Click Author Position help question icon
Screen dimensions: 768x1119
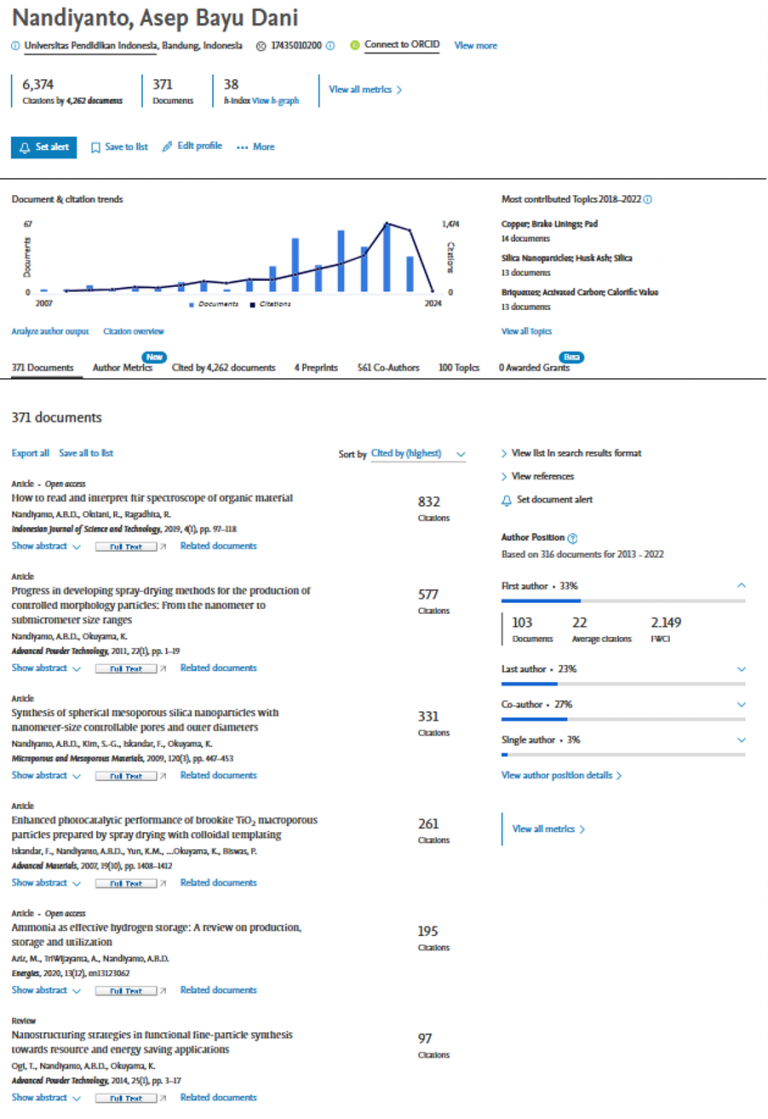[572, 538]
